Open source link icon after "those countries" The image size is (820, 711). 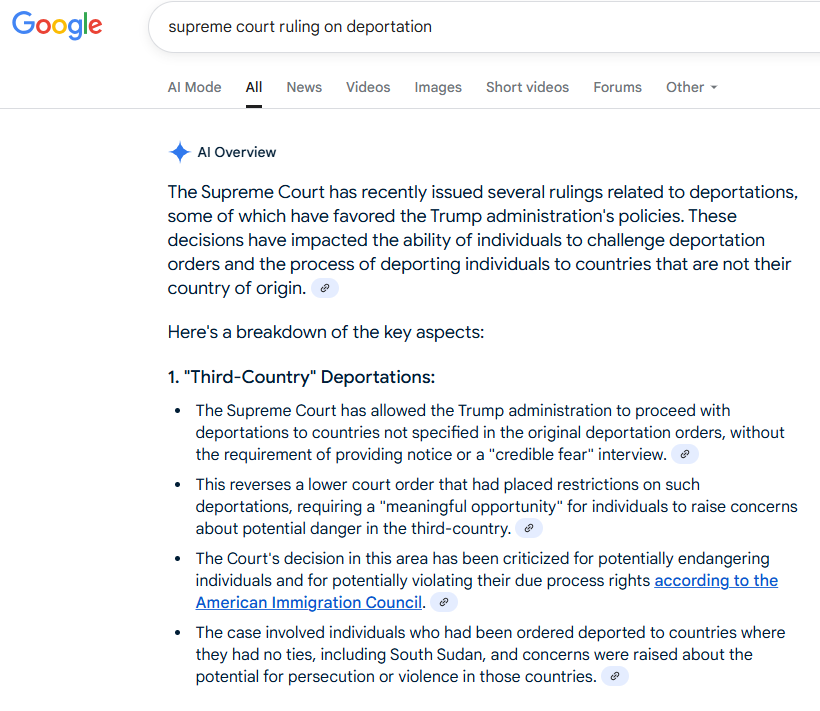[614, 676]
